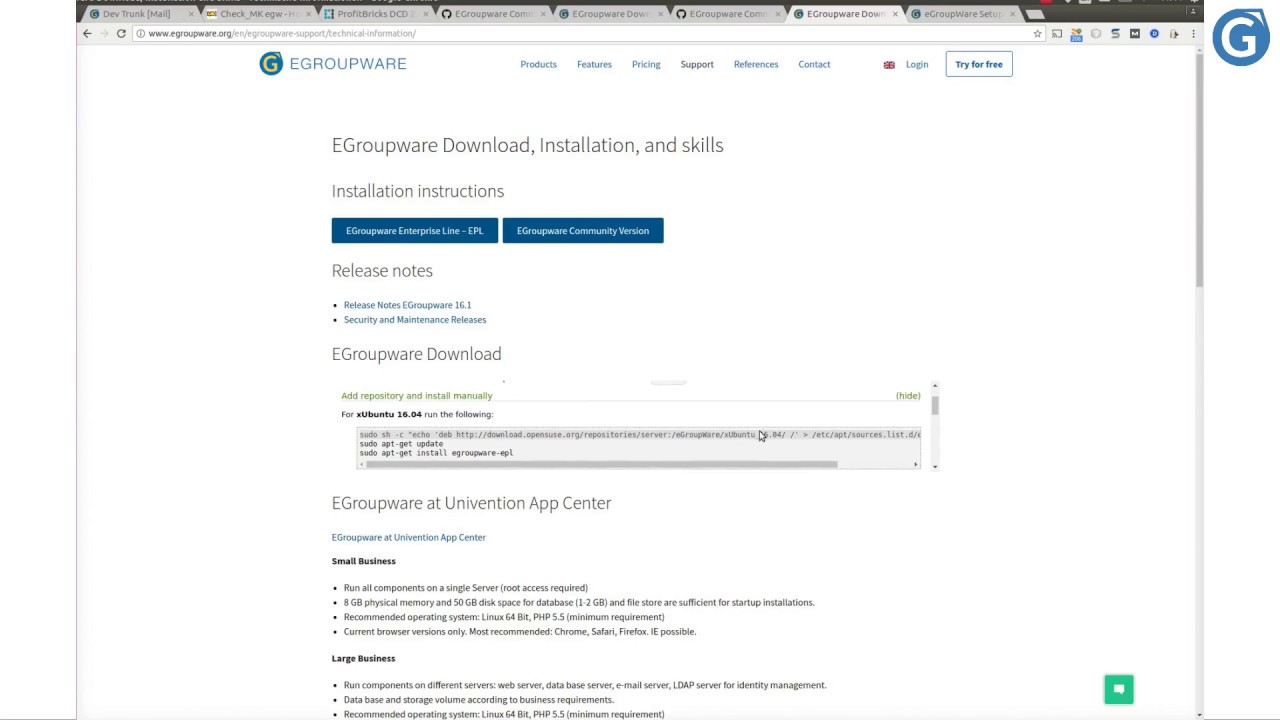Collapse instructions with the (hide) link
1280x720 pixels.
coord(908,396)
